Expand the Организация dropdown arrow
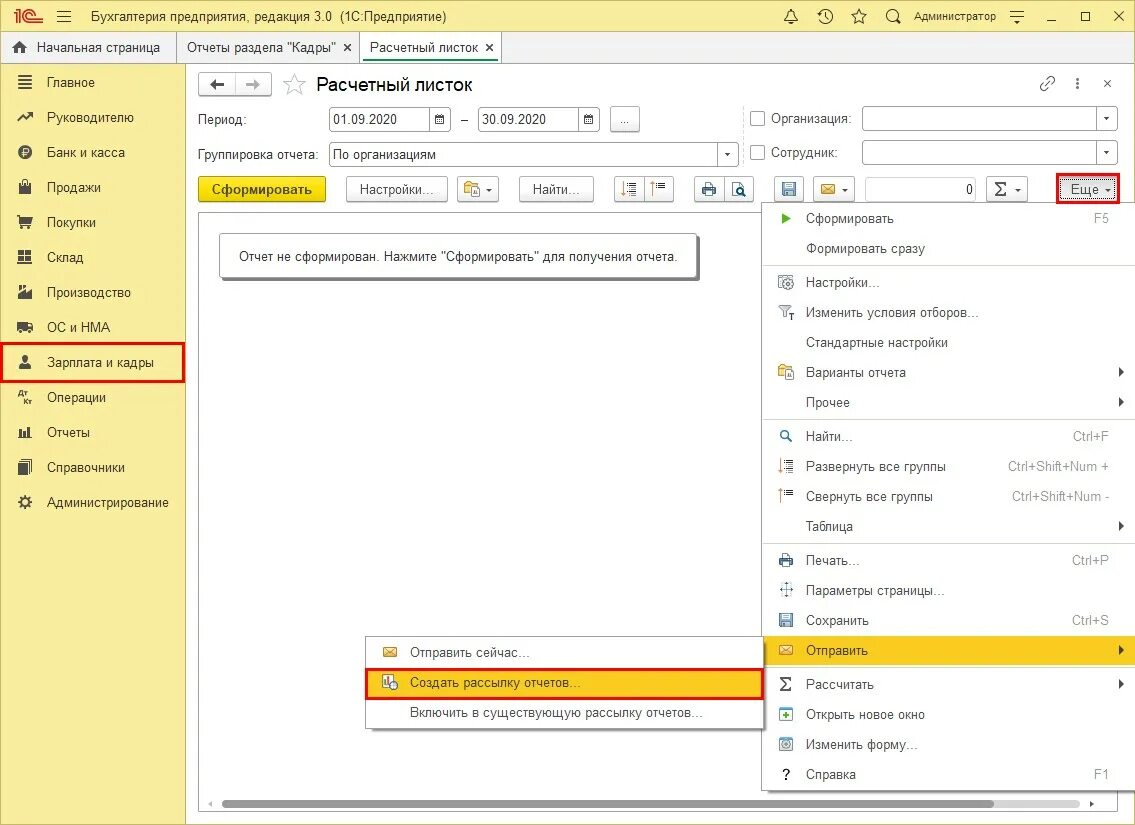1135x825 pixels. (x=1107, y=118)
